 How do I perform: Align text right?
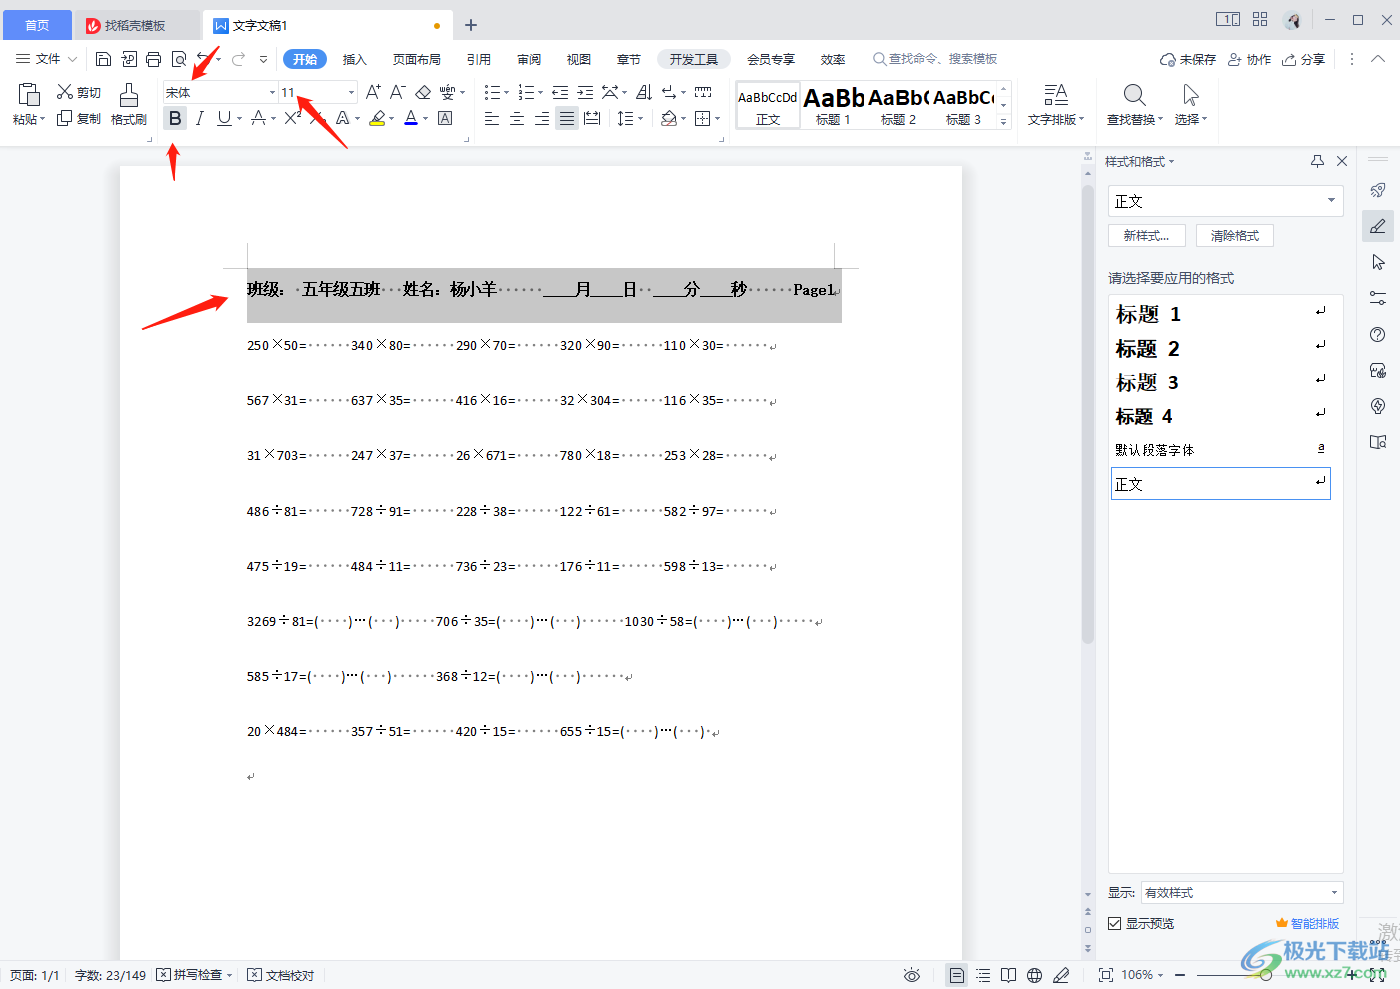[x=542, y=118]
